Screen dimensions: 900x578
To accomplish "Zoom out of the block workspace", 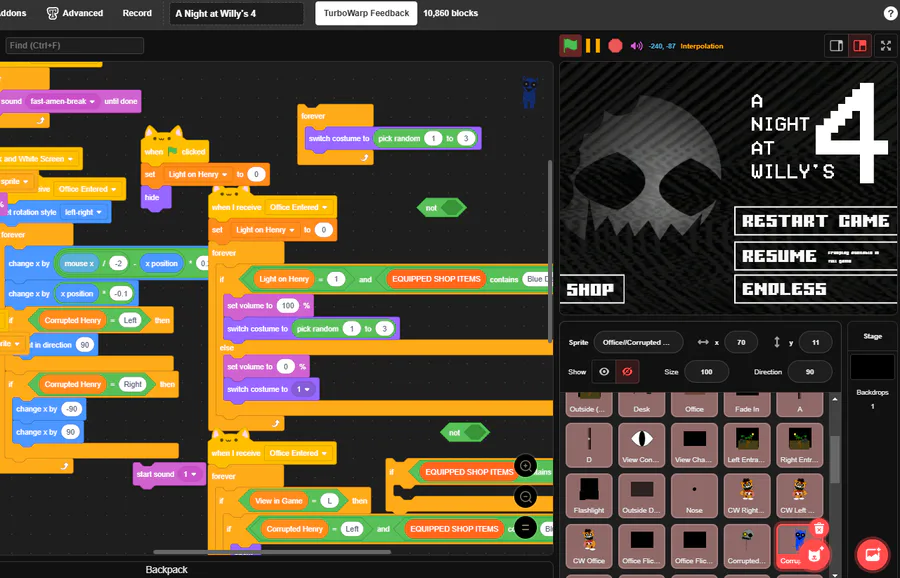I will tap(525, 496).
